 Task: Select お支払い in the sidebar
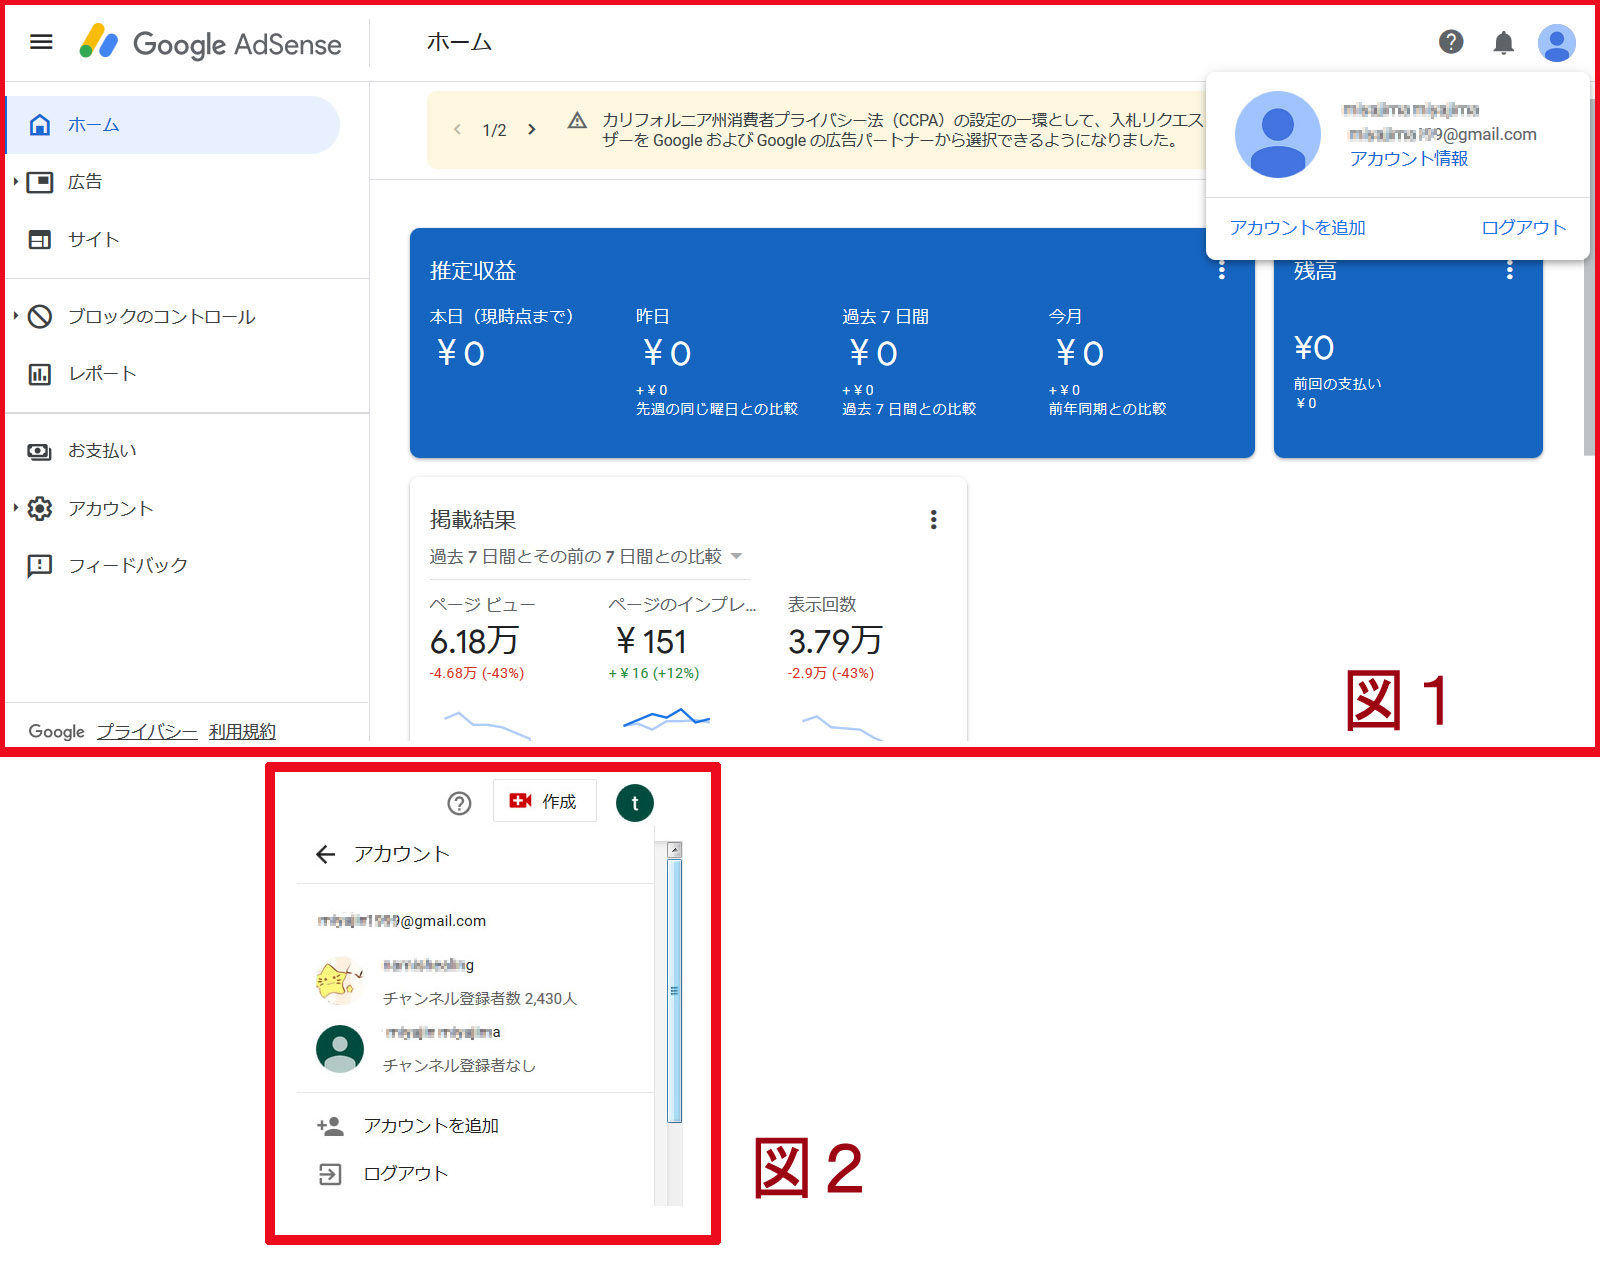coord(100,450)
